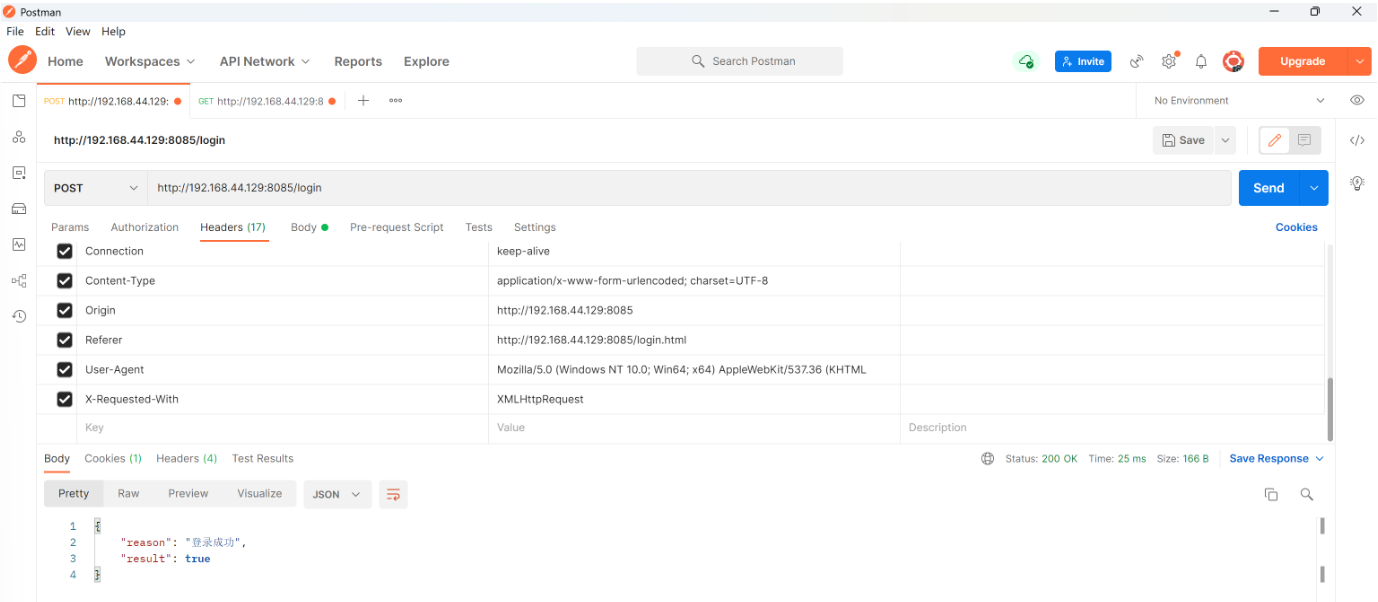
Task: Open the Mock Servers sidebar icon
Action: (x=19, y=208)
